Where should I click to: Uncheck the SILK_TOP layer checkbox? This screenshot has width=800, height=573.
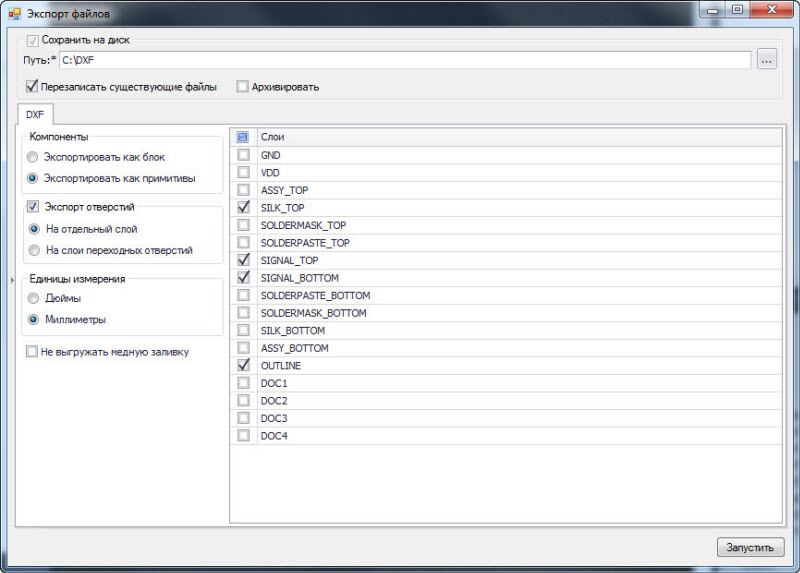(243, 207)
